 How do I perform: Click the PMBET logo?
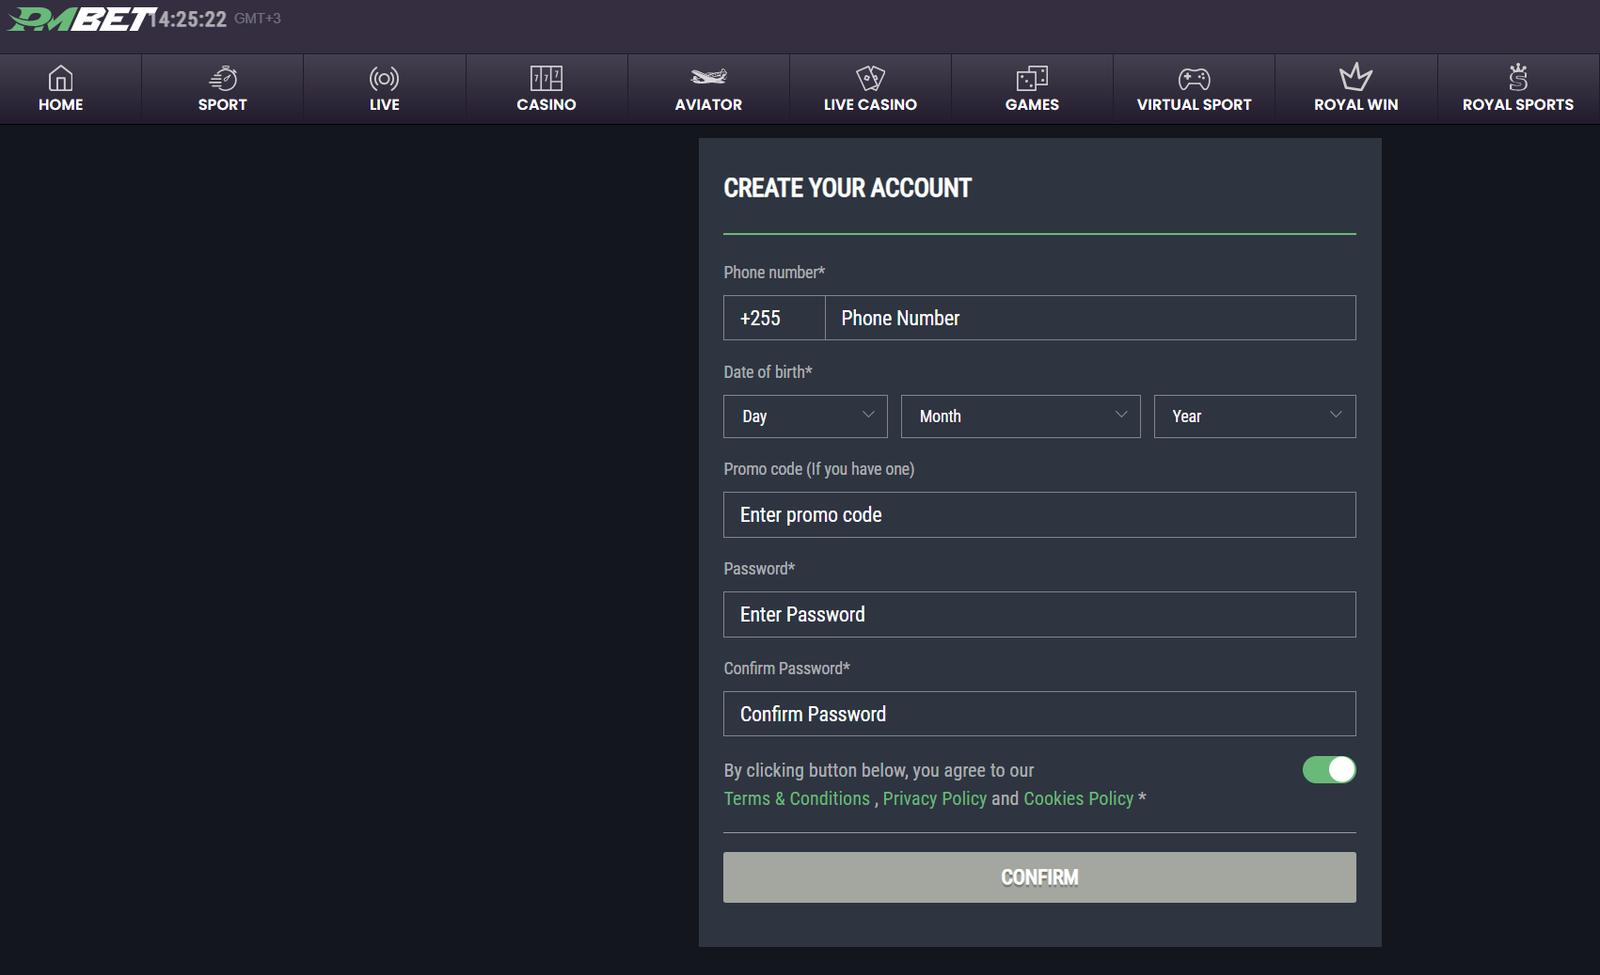point(80,19)
